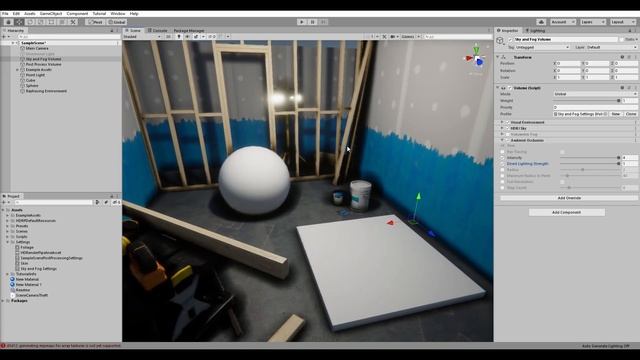Open the GameObject menu
Screen dimensions: 640x360
coord(51,13)
